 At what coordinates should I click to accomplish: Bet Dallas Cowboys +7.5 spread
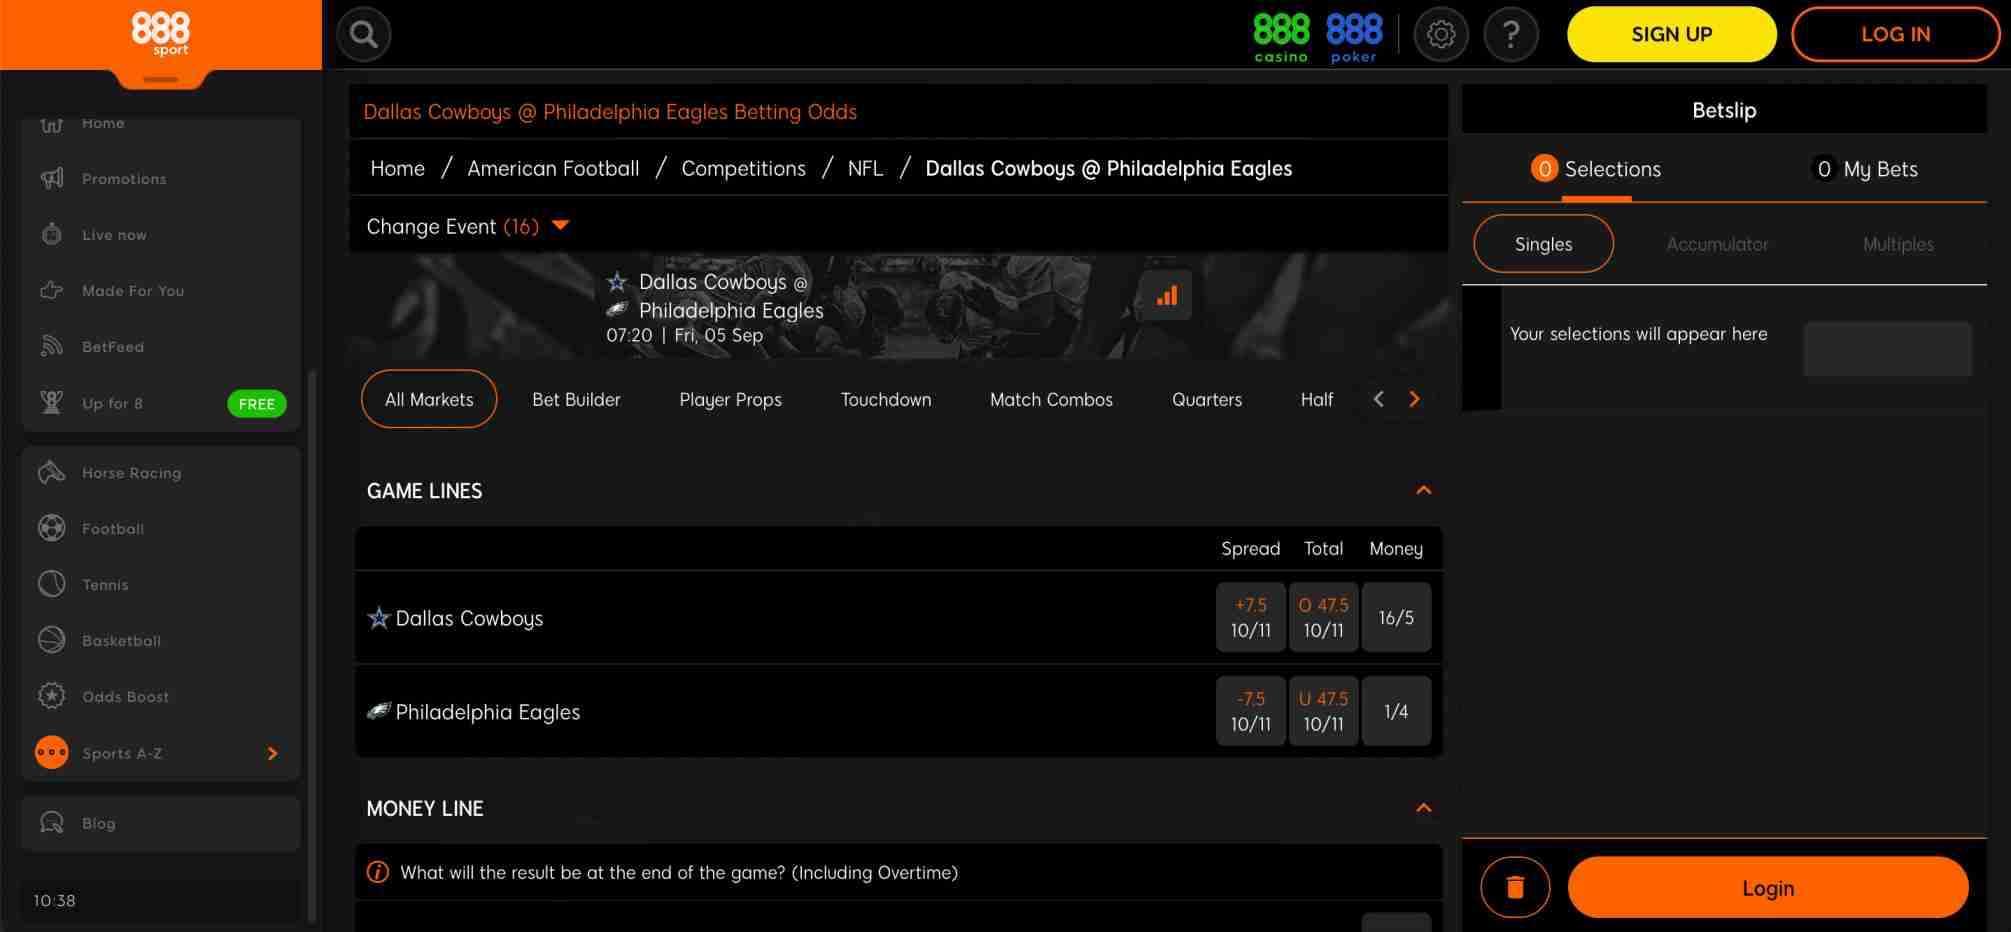[x=1250, y=617]
